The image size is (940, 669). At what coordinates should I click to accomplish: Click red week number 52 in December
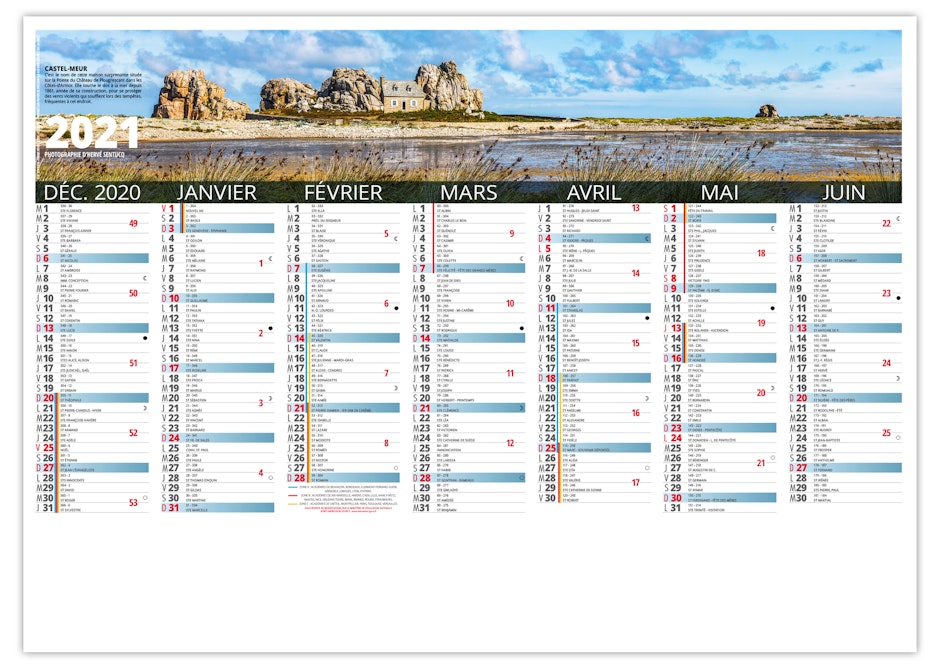(x=133, y=432)
